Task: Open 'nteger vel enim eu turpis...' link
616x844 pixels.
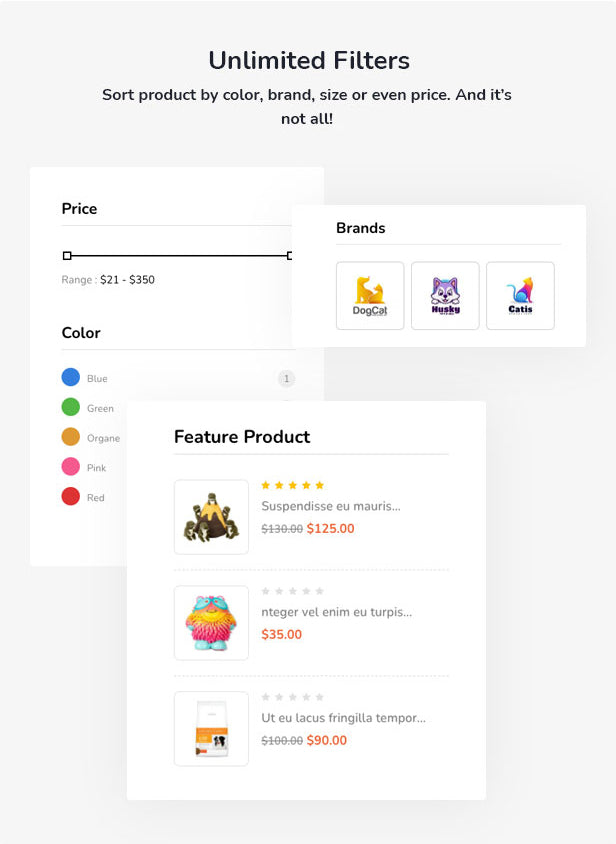Action: (x=337, y=612)
